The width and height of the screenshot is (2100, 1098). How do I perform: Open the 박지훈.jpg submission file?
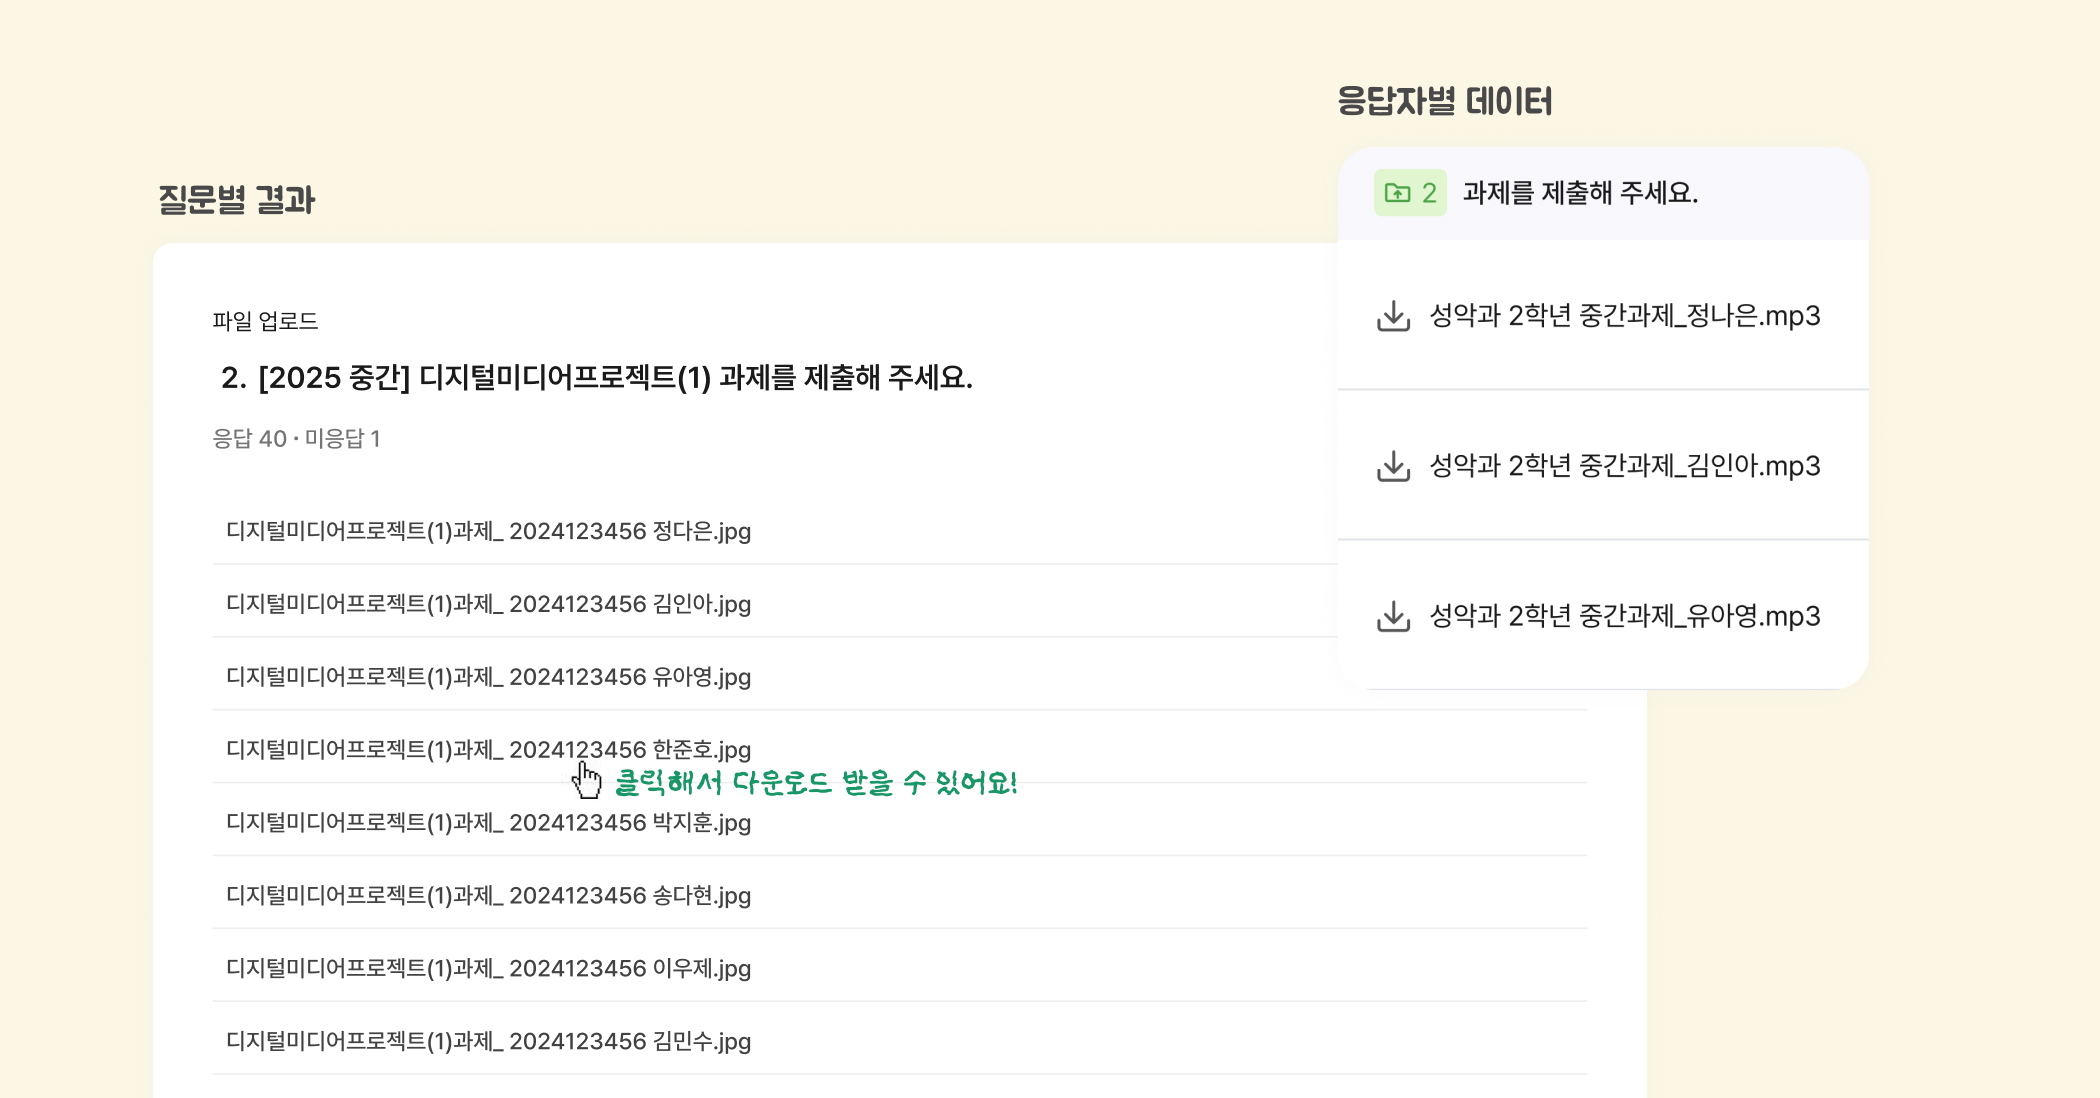[x=488, y=823]
